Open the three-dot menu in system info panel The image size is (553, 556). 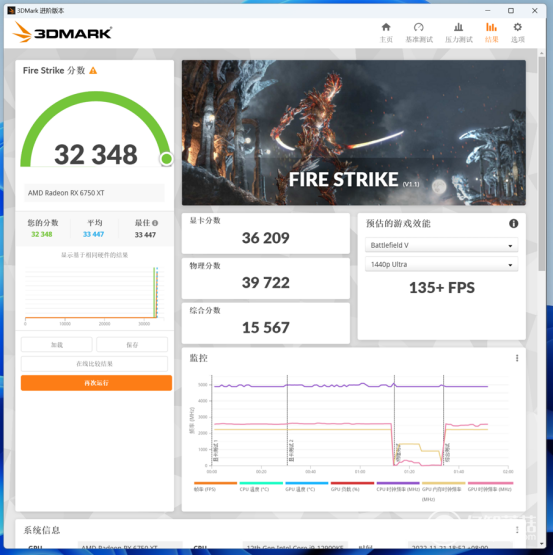point(517,530)
